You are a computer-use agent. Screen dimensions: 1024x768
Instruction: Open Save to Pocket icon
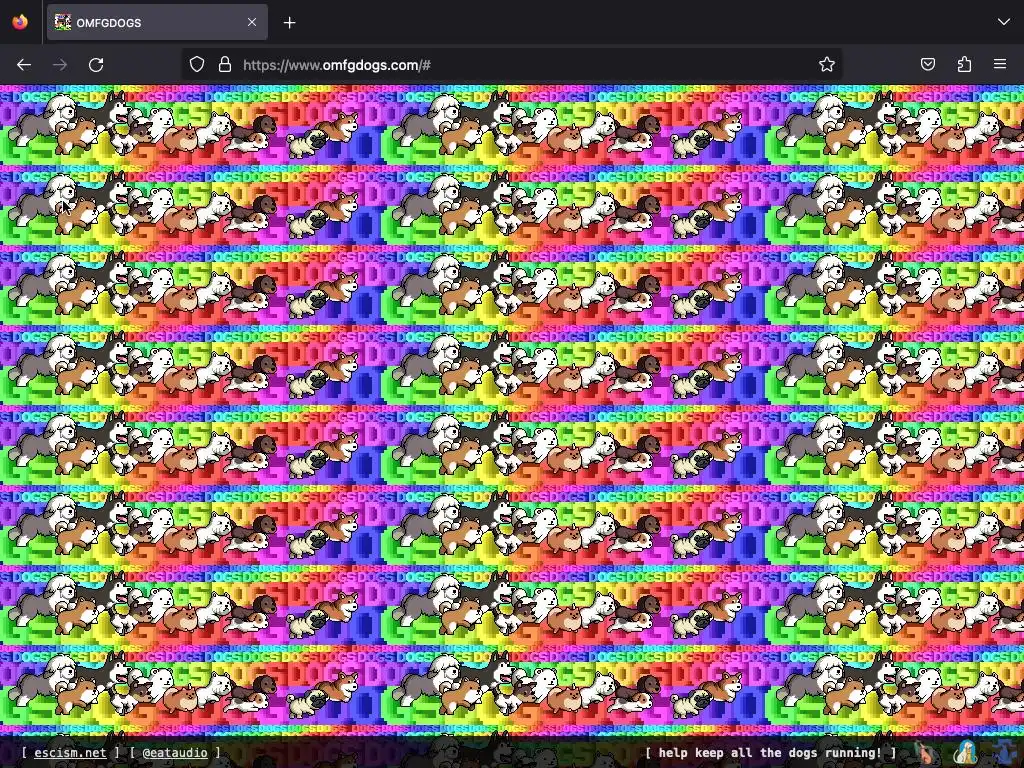pos(927,64)
